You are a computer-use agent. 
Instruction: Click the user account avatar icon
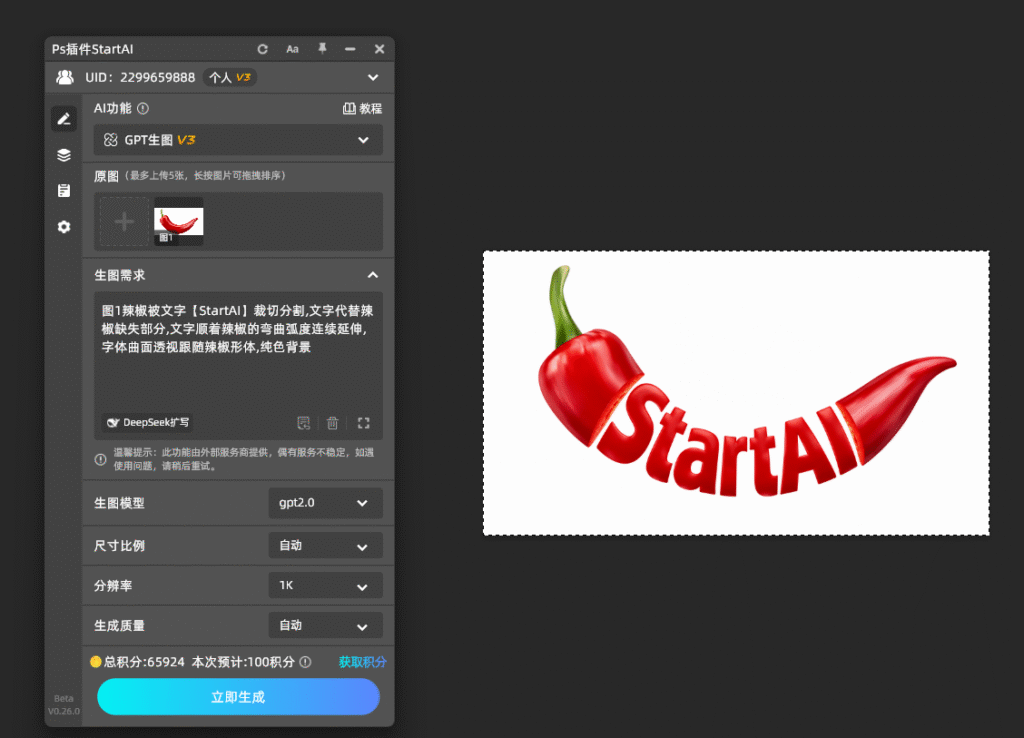(x=65, y=77)
